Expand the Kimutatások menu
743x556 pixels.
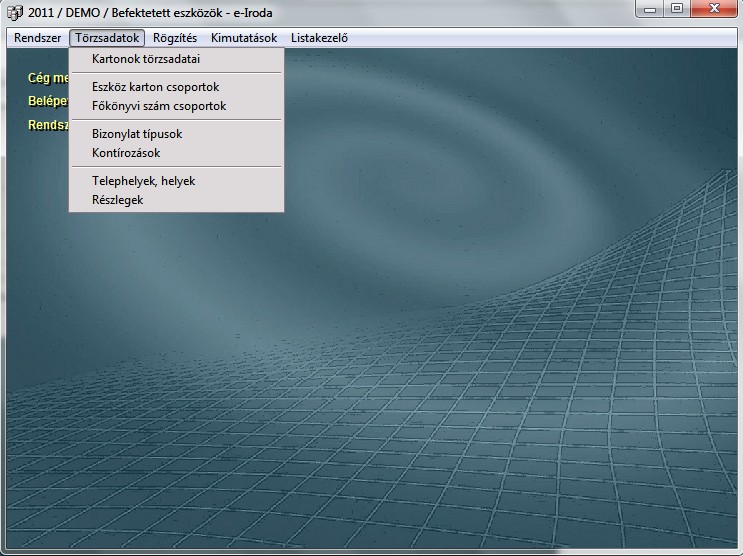click(x=244, y=38)
